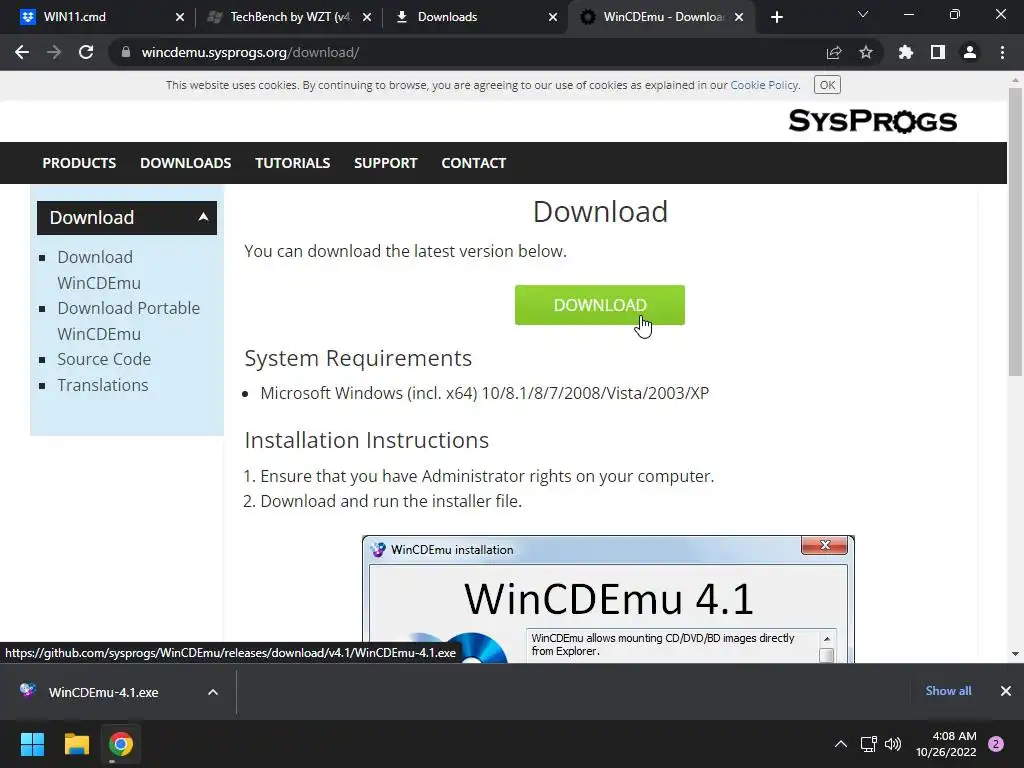The height and width of the screenshot is (768, 1024).
Task: Open the Extensions puzzle icon
Action: point(906,52)
